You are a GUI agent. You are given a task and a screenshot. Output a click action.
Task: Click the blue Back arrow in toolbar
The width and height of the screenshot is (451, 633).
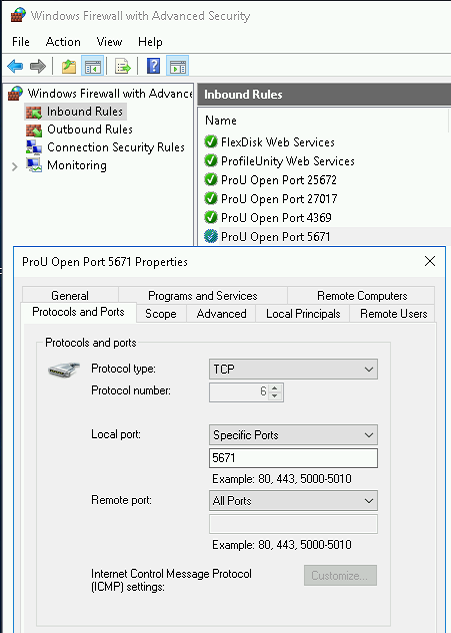point(15,66)
